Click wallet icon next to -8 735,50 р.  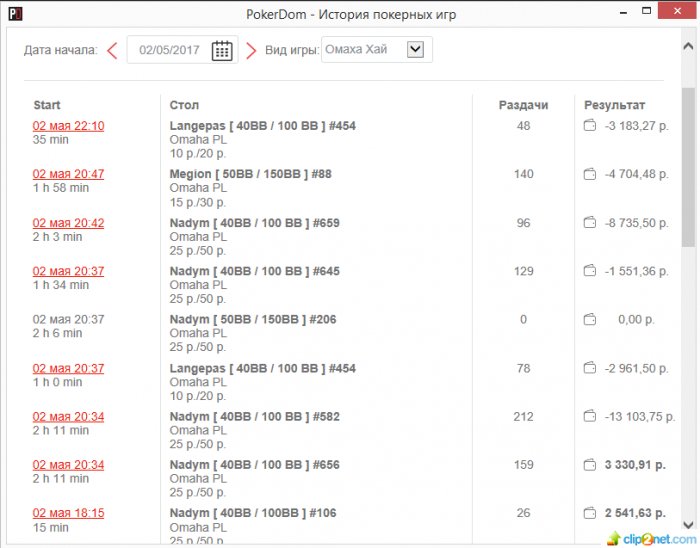(590, 222)
